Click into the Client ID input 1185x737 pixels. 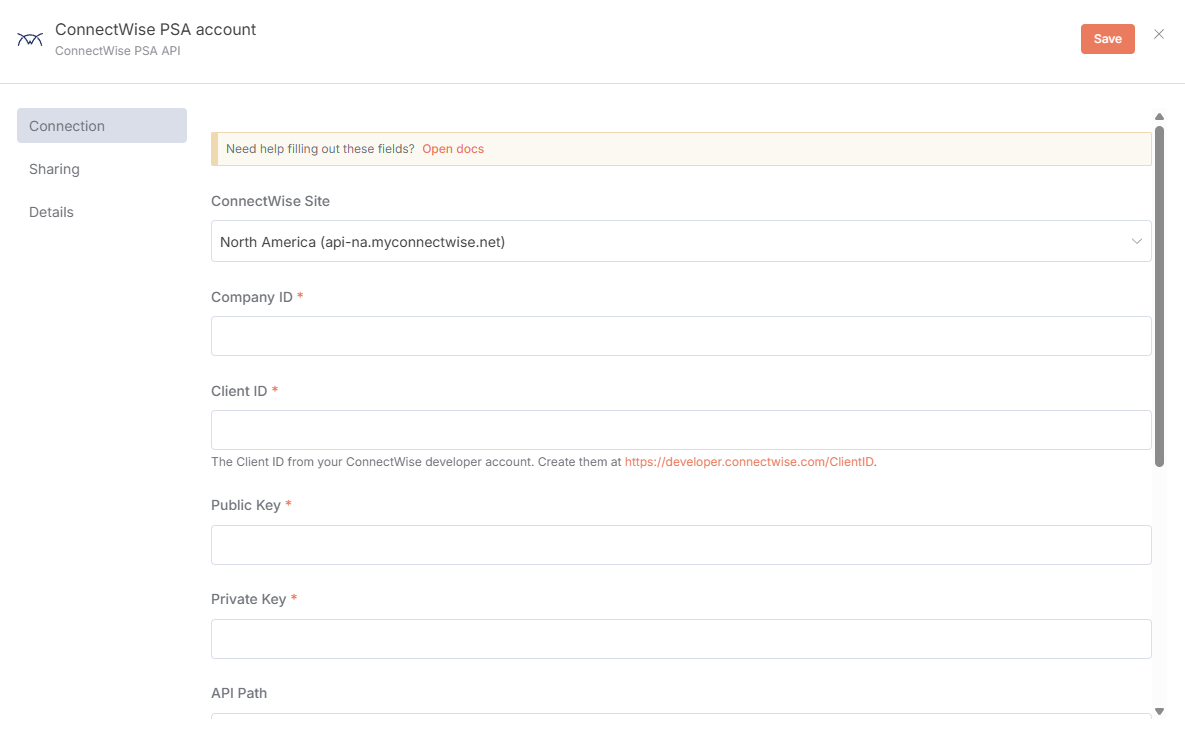(x=680, y=430)
